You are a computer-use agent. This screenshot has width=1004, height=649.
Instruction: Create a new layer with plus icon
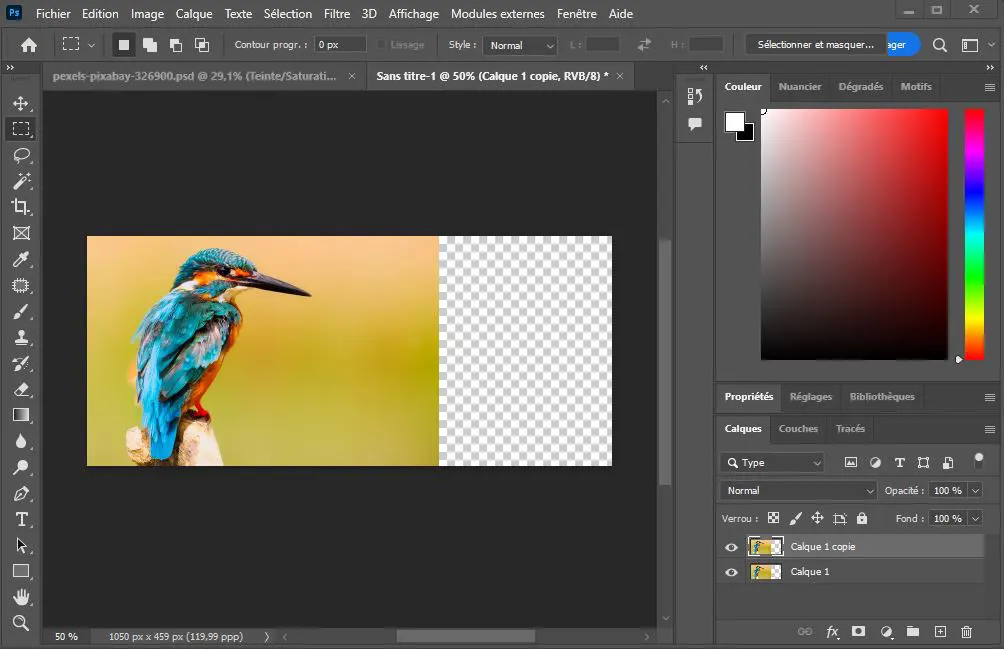tap(940, 632)
